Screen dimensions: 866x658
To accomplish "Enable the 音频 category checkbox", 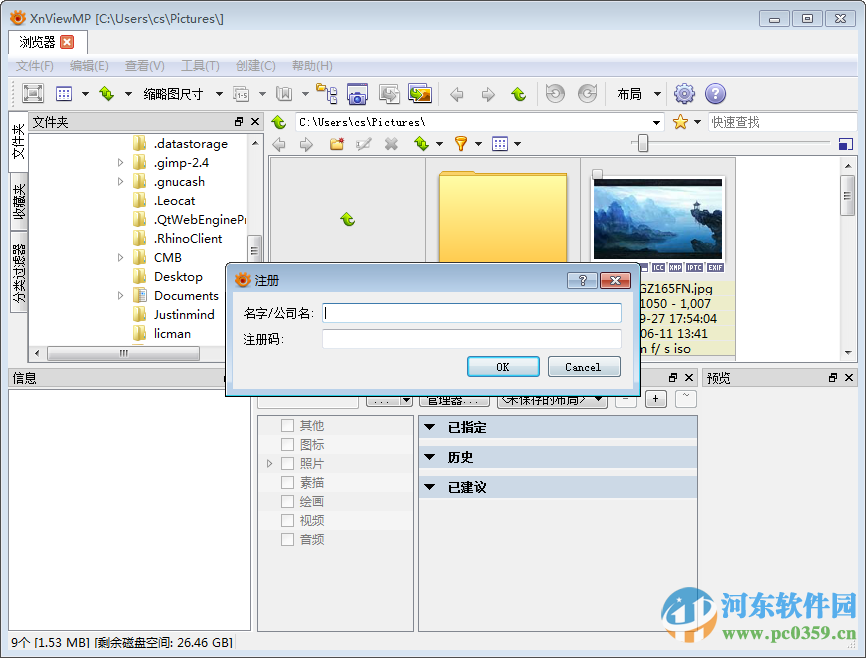I will [x=289, y=538].
